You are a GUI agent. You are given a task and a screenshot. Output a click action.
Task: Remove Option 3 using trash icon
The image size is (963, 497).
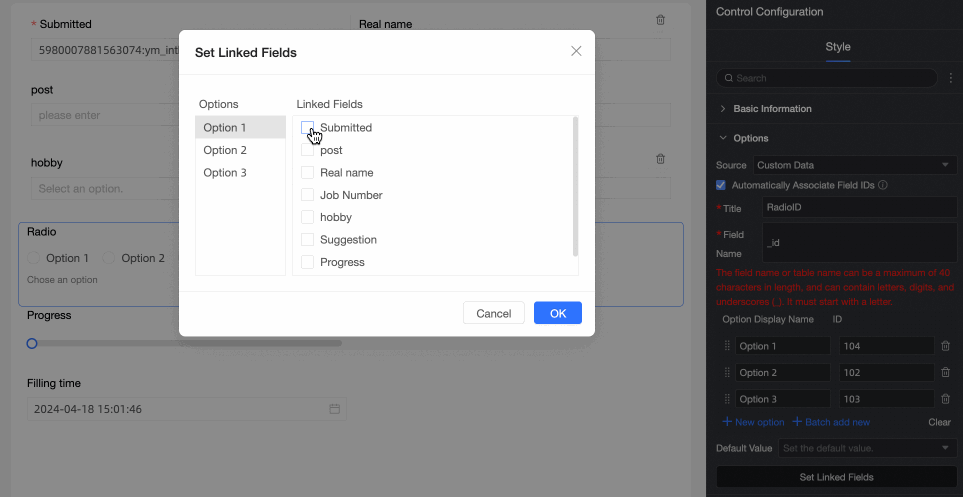coord(945,399)
